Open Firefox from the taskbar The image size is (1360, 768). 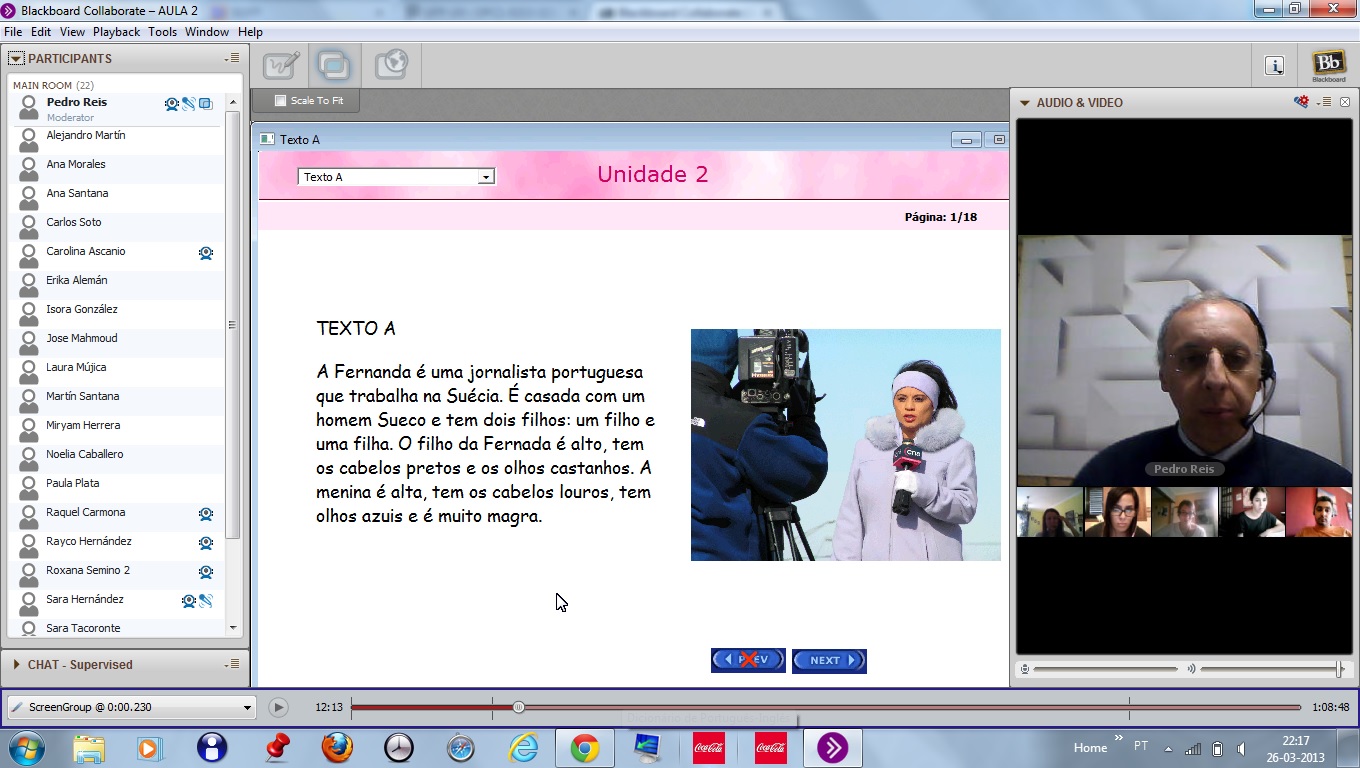point(337,748)
